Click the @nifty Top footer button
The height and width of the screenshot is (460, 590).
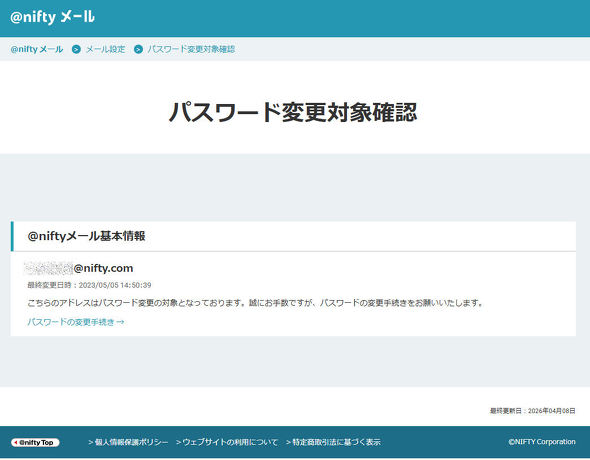[35, 442]
